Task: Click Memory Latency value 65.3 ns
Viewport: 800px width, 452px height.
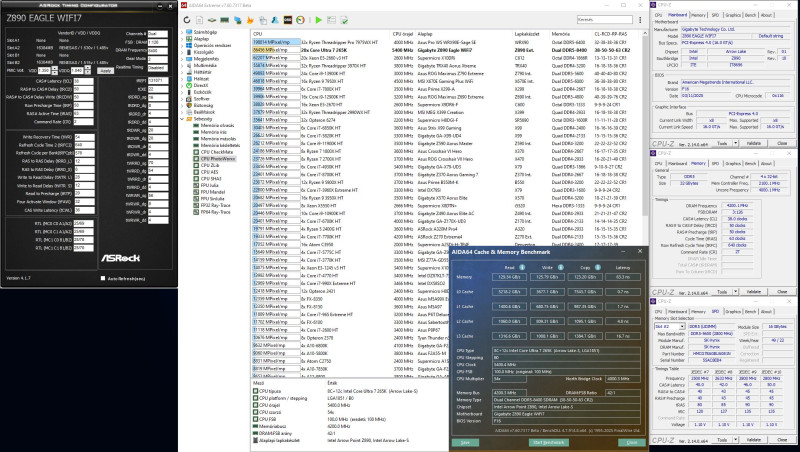Action: pyautogui.click(x=622, y=277)
